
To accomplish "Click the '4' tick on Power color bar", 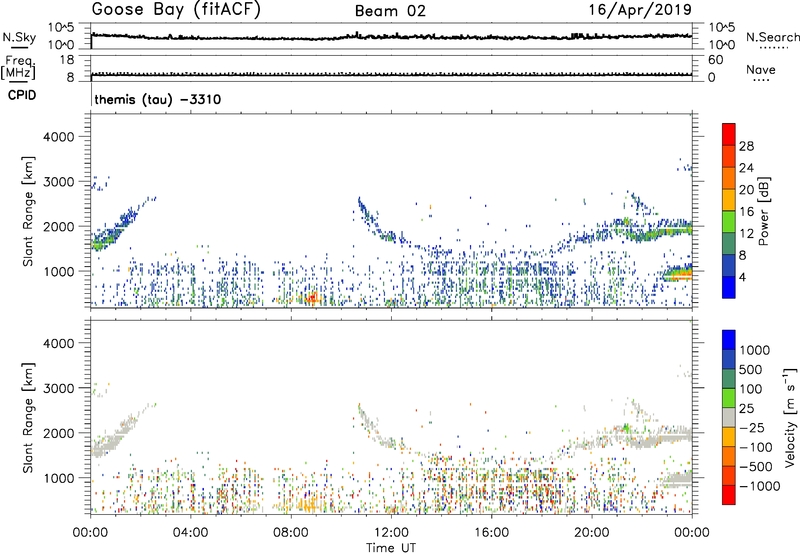I will (x=742, y=277).
